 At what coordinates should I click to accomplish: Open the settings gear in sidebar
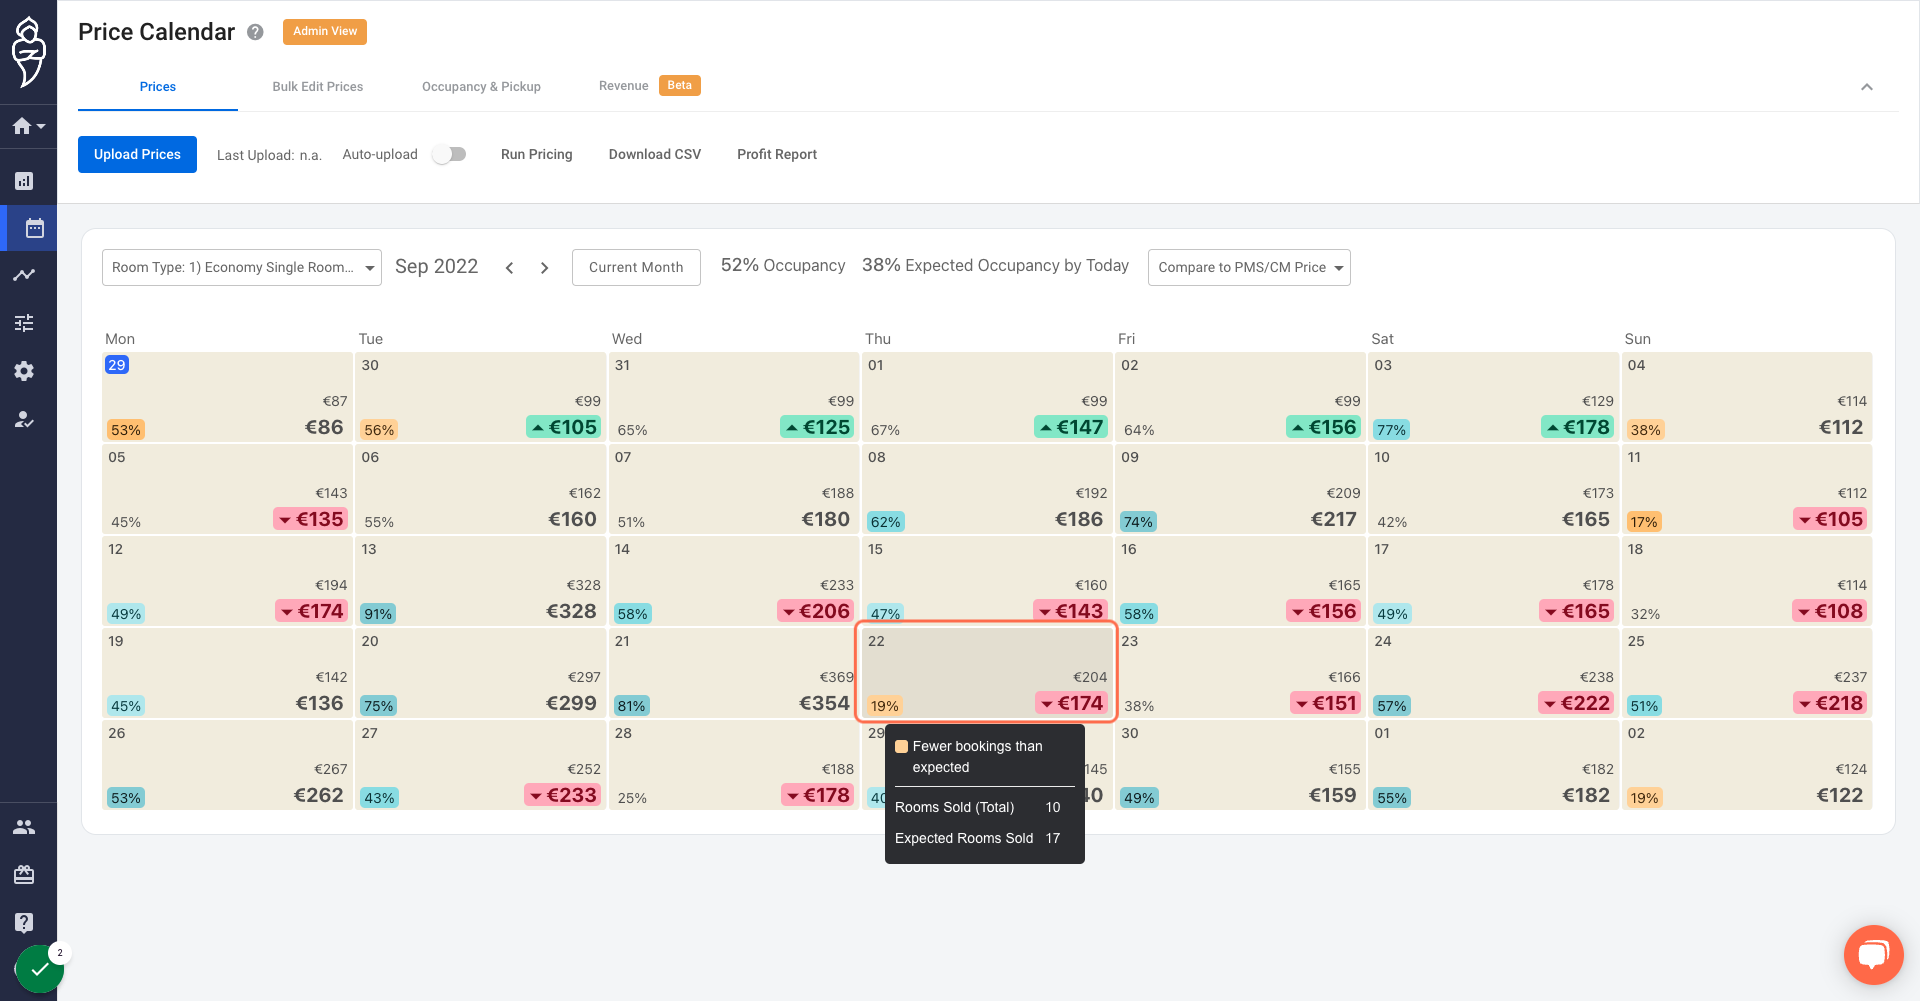click(24, 371)
